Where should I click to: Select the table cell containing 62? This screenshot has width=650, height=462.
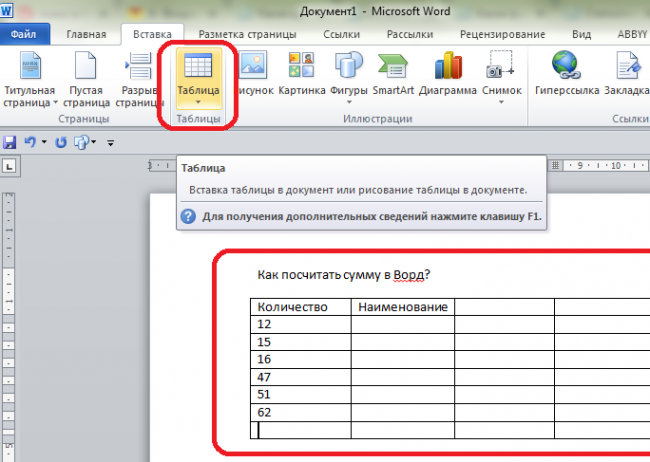301,412
